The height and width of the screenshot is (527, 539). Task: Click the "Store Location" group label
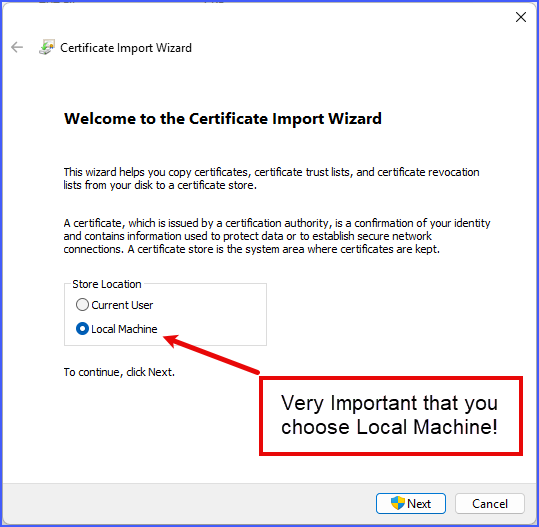tap(107, 284)
